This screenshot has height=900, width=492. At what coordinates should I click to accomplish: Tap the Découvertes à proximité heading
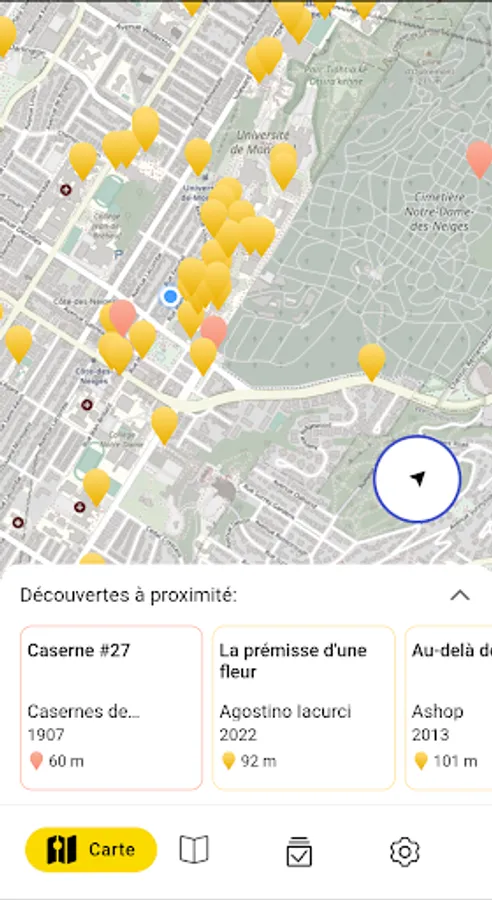tap(129, 595)
